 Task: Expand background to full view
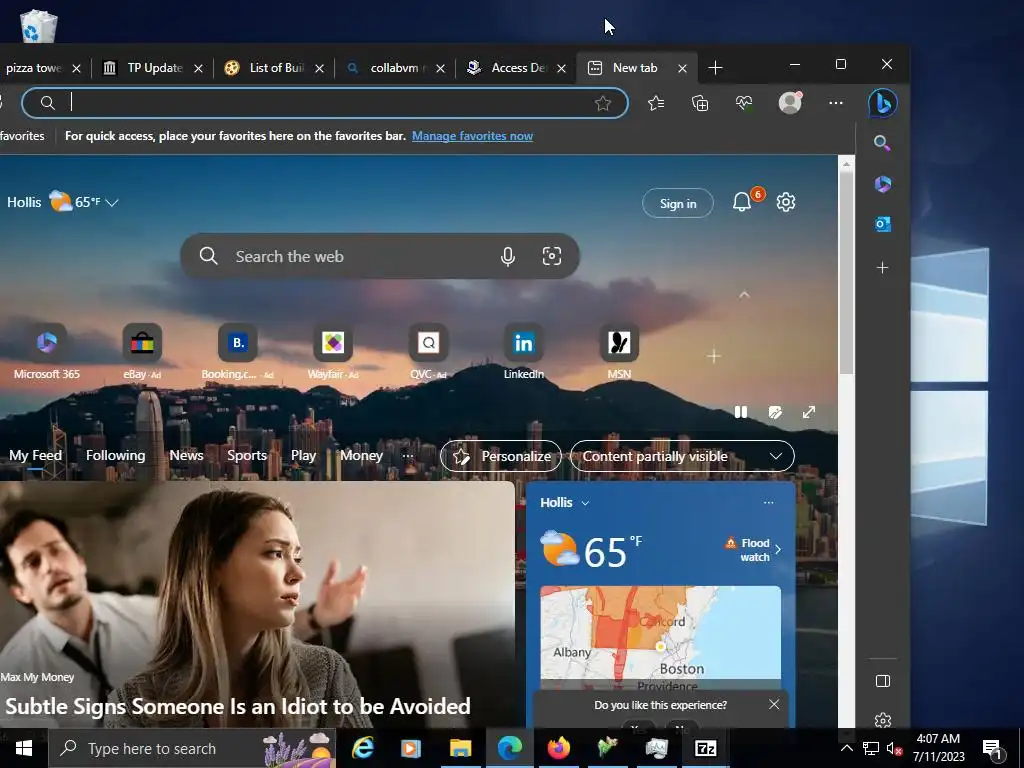tap(809, 412)
